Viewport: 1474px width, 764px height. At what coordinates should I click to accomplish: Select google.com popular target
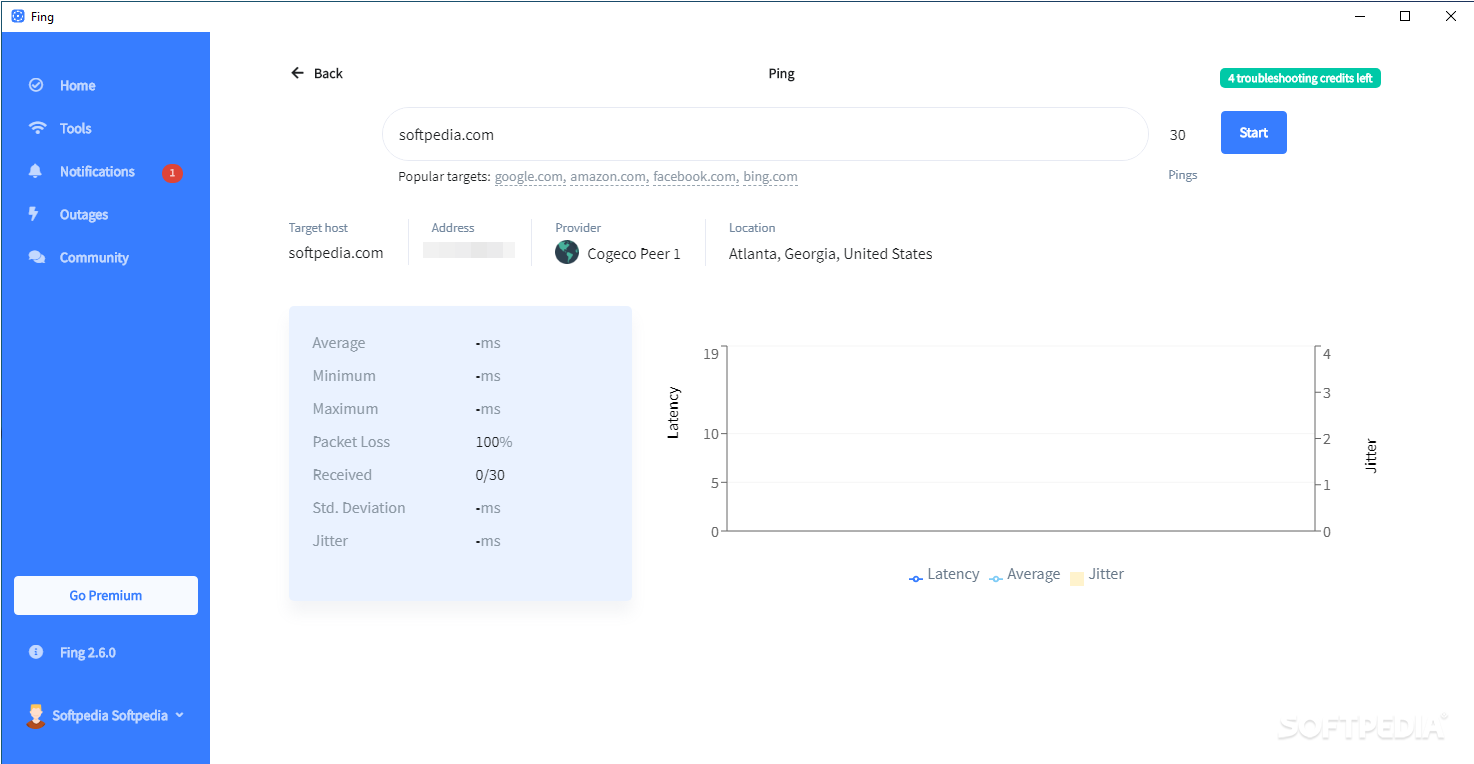[x=529, y=177]
